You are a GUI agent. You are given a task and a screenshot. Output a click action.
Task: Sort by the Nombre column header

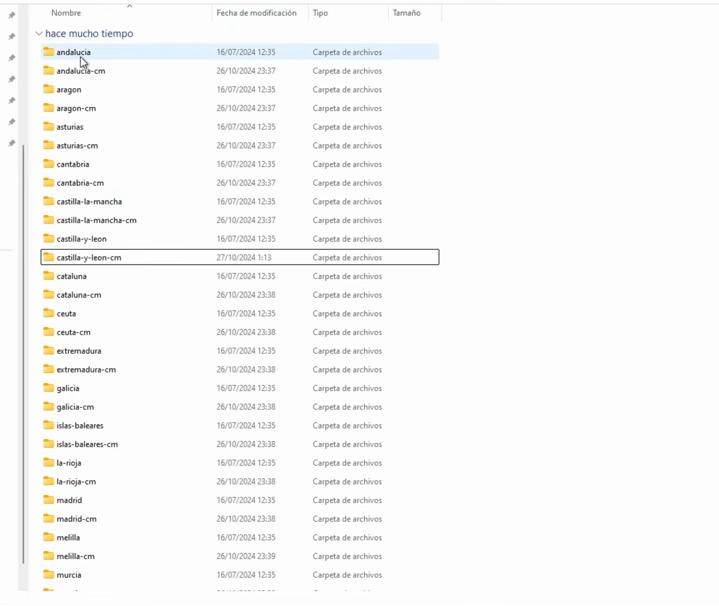(x=66, y=13)
